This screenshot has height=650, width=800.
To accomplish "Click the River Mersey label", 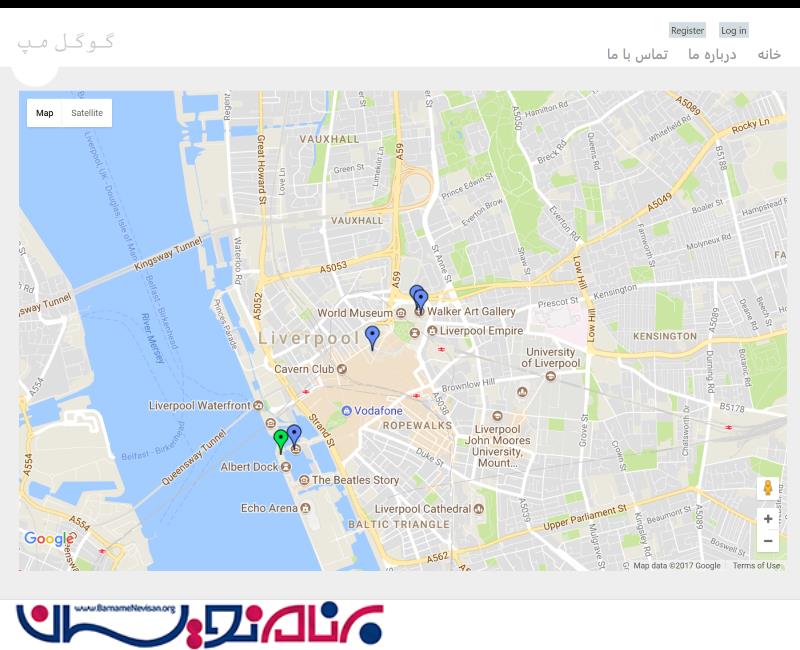I will 153,338.
